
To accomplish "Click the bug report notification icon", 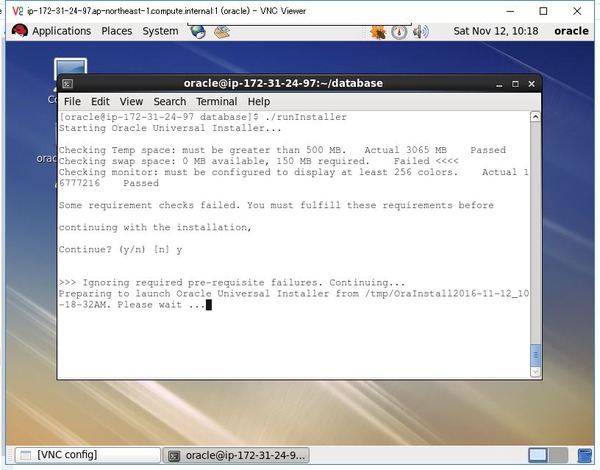I will pyautogui.click(x=378, y=32).
